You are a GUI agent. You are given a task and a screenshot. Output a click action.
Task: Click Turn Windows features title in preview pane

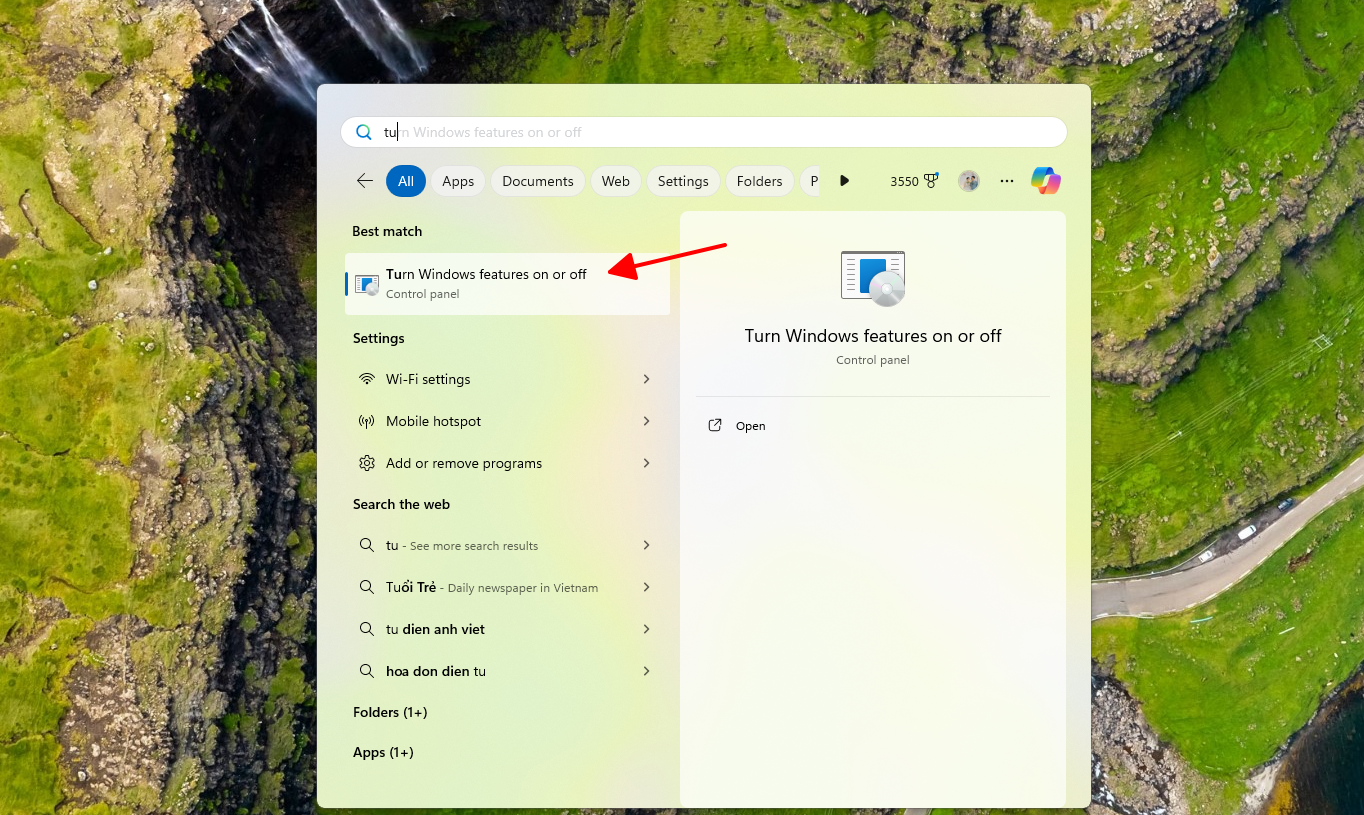pyautogui.click(x=873, y=336)
